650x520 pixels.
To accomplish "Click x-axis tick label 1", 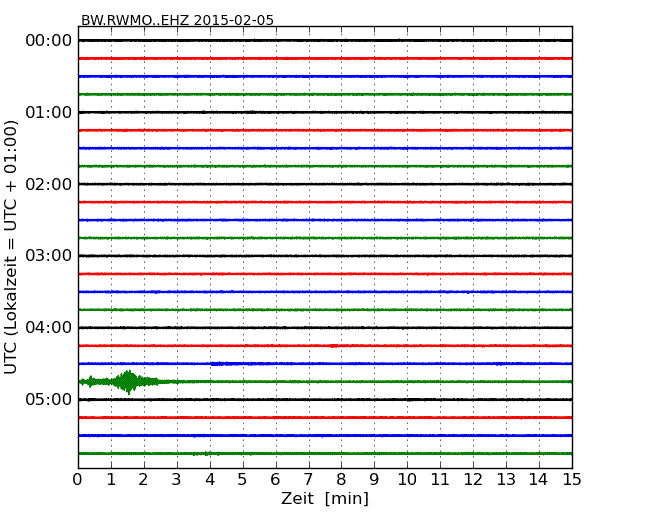I will tap(111, 479).
